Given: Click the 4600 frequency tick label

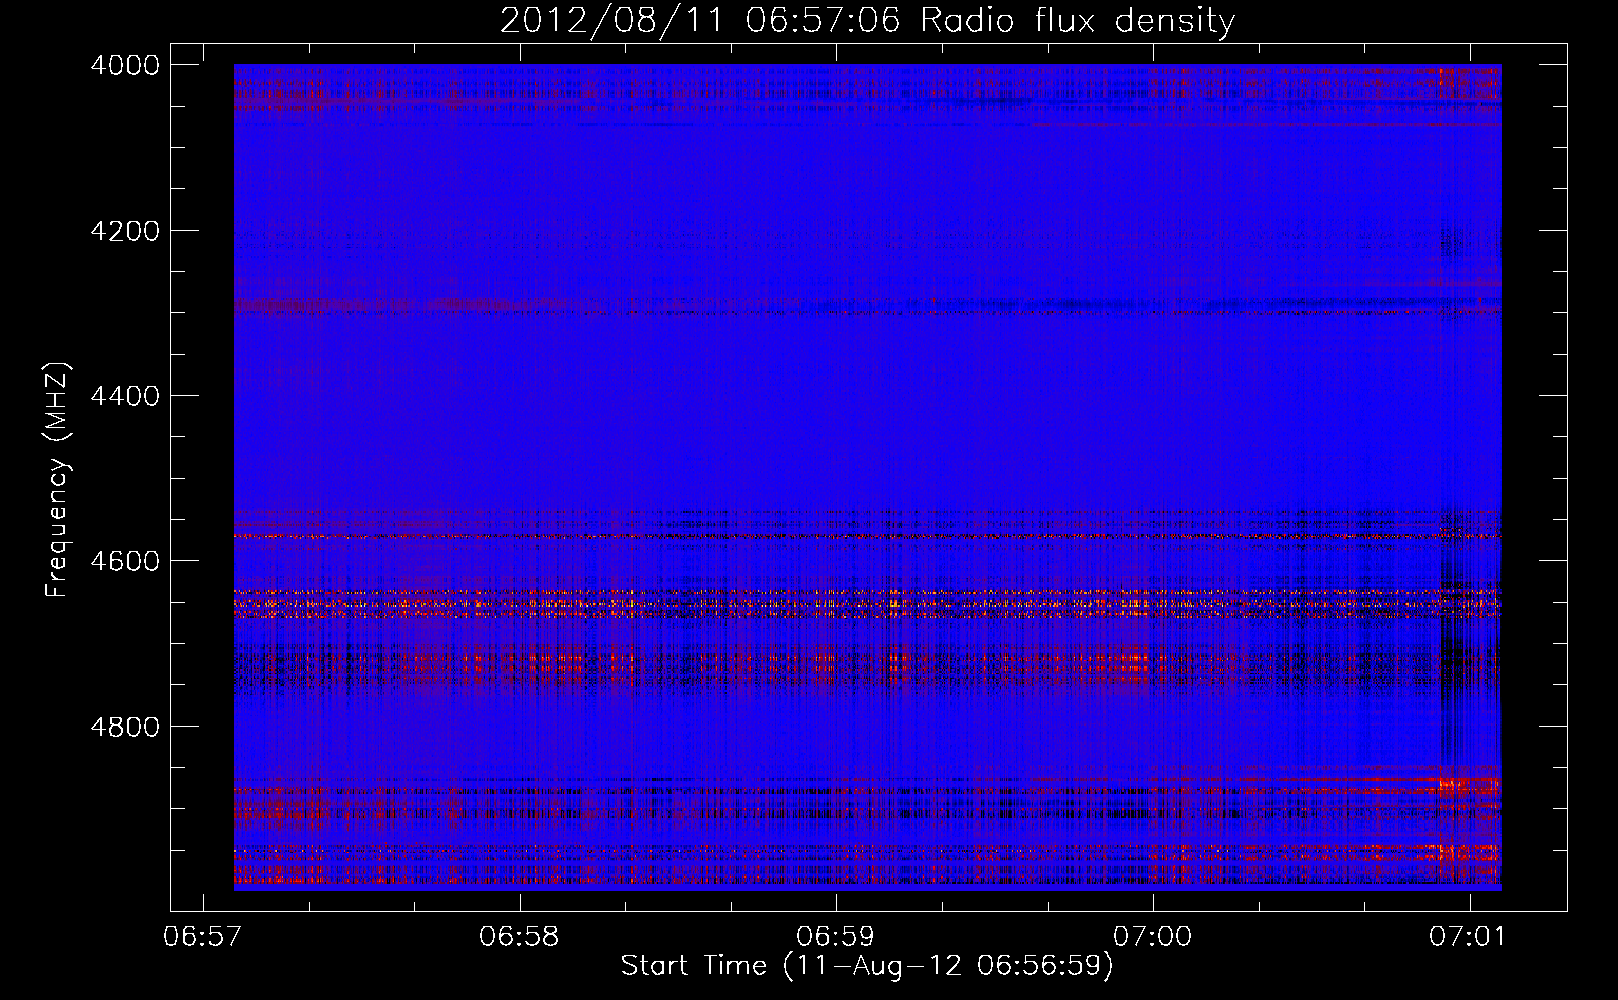Looking at the screenshot, I should click(x=125, y=561).
